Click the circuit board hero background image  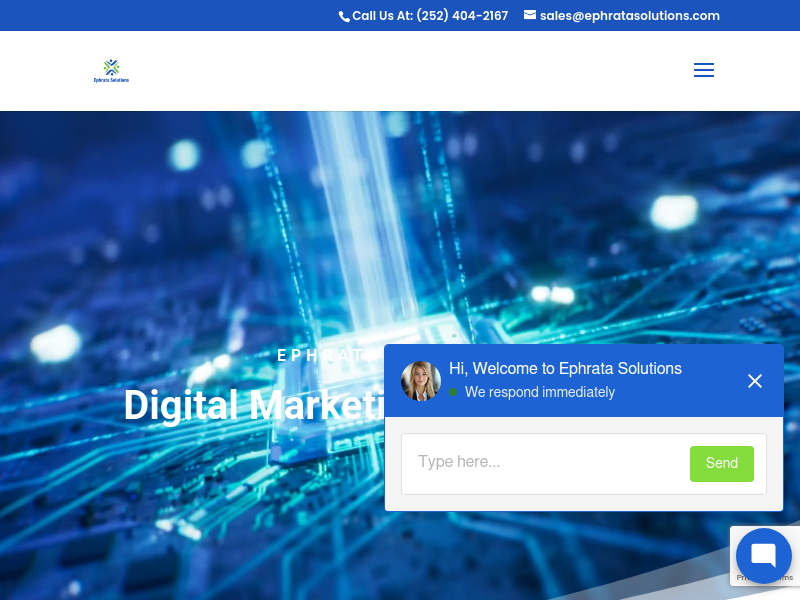pyautogui.click(x=200, y=250)
